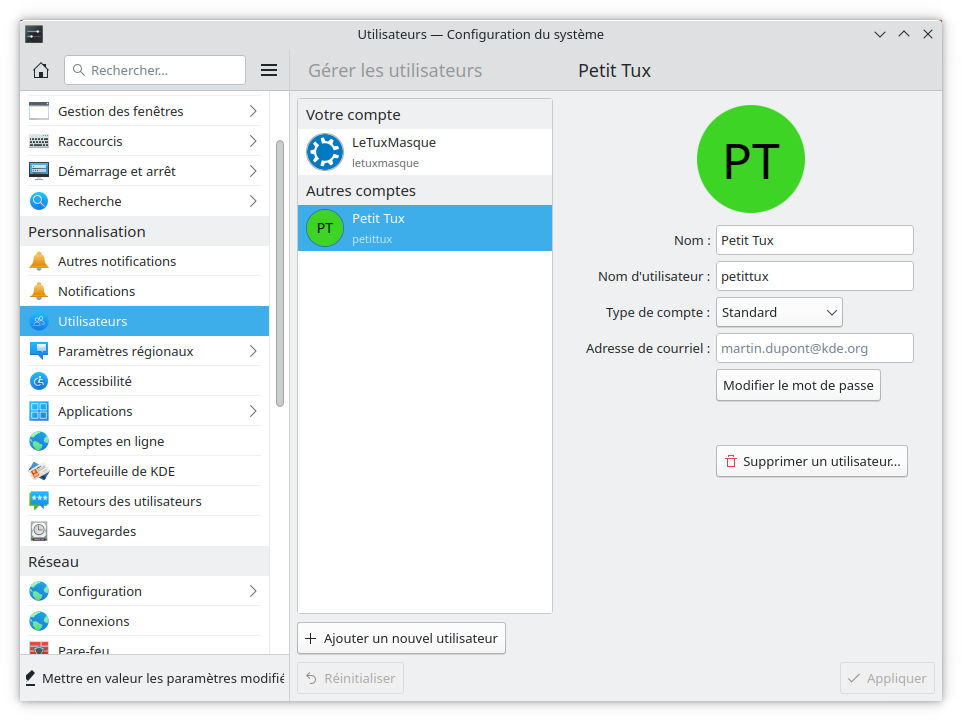Open the Pare-feu entry
Screen dimensions: 962x721
pyautogui.click(x=144, y=646)
